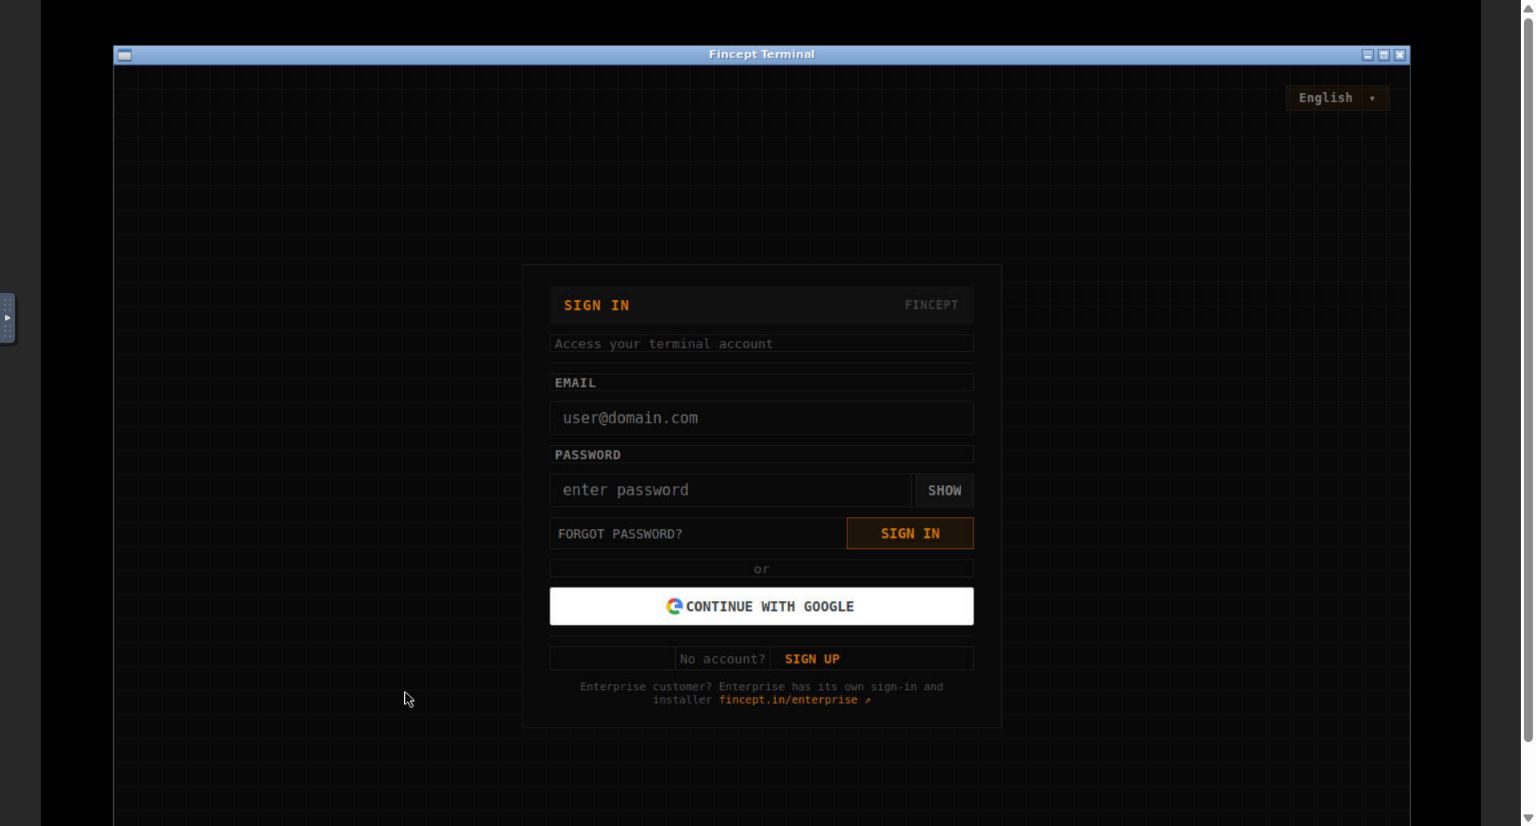1536x826 pixels.
Task: Click the 'FINCEPT' label in the form header
Action: (x=931, y=305)
